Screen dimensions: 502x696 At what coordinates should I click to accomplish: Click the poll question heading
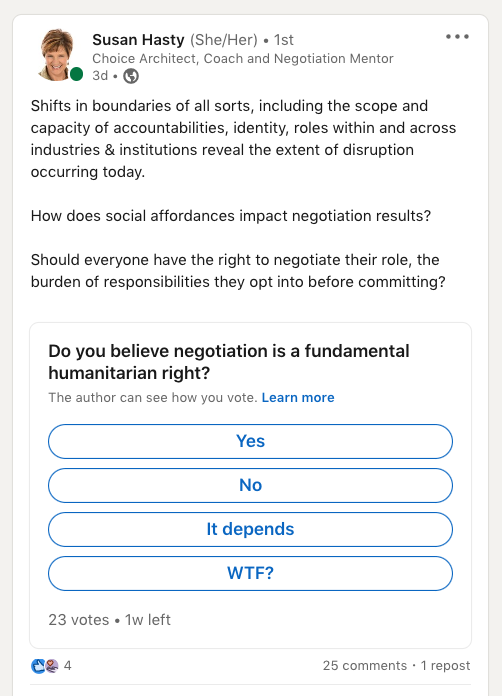point(229,362)
